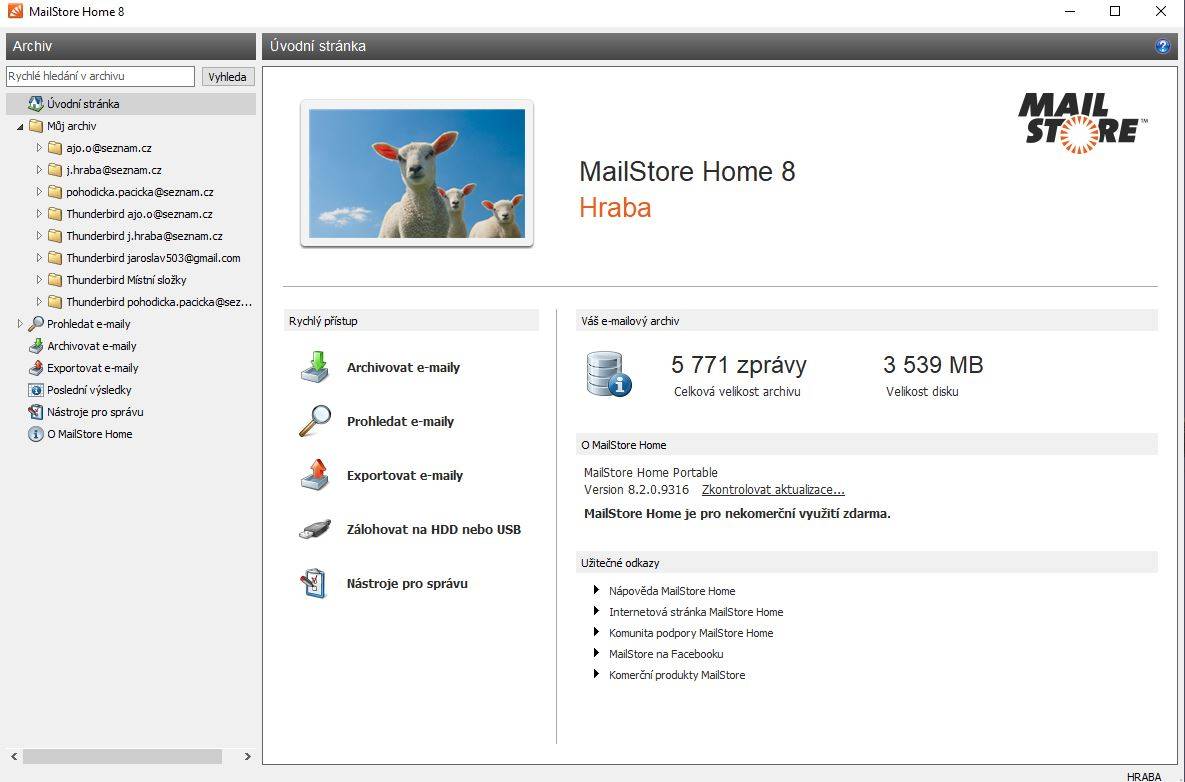
Task: Open Komerční produkty MailStore link
Action: click(677, 675)
